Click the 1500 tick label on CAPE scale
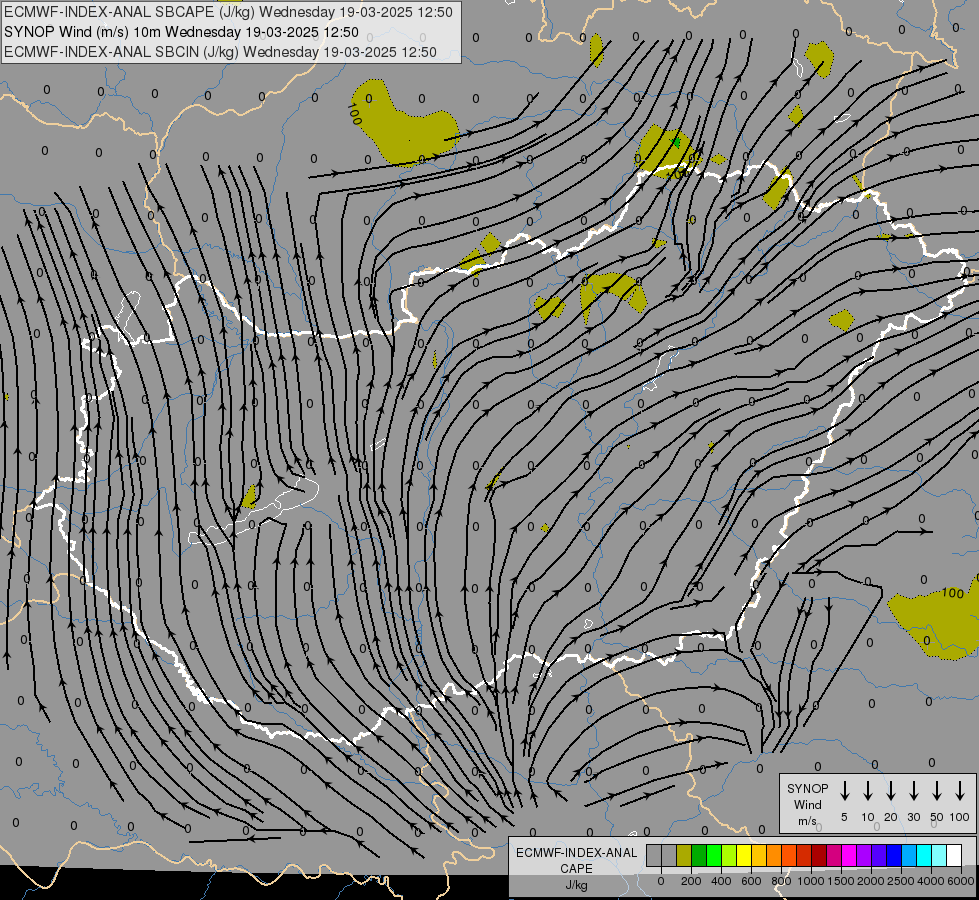The height and width of the screenshot is (900, 979). tap(841, 881)
